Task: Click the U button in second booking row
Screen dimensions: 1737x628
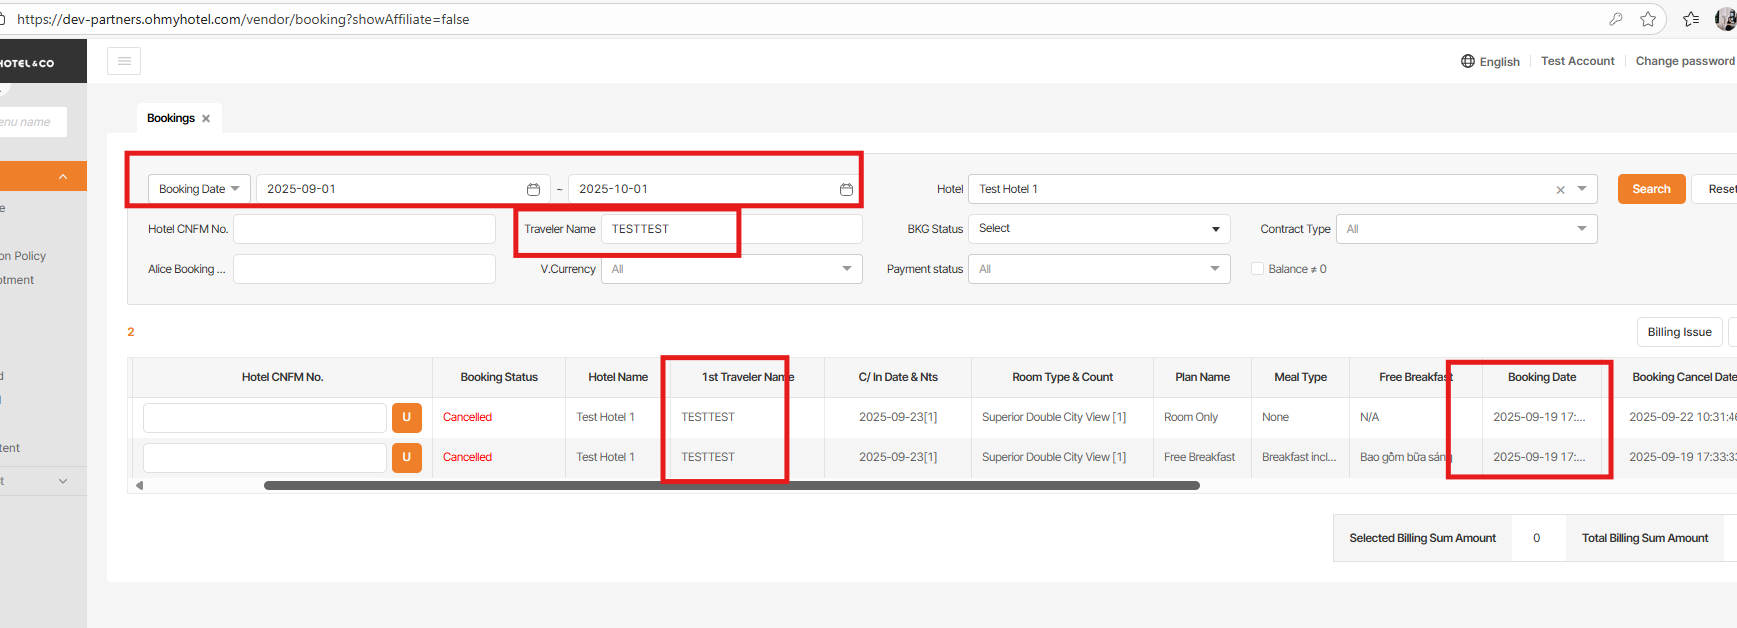Action: [x=406, y=457]
